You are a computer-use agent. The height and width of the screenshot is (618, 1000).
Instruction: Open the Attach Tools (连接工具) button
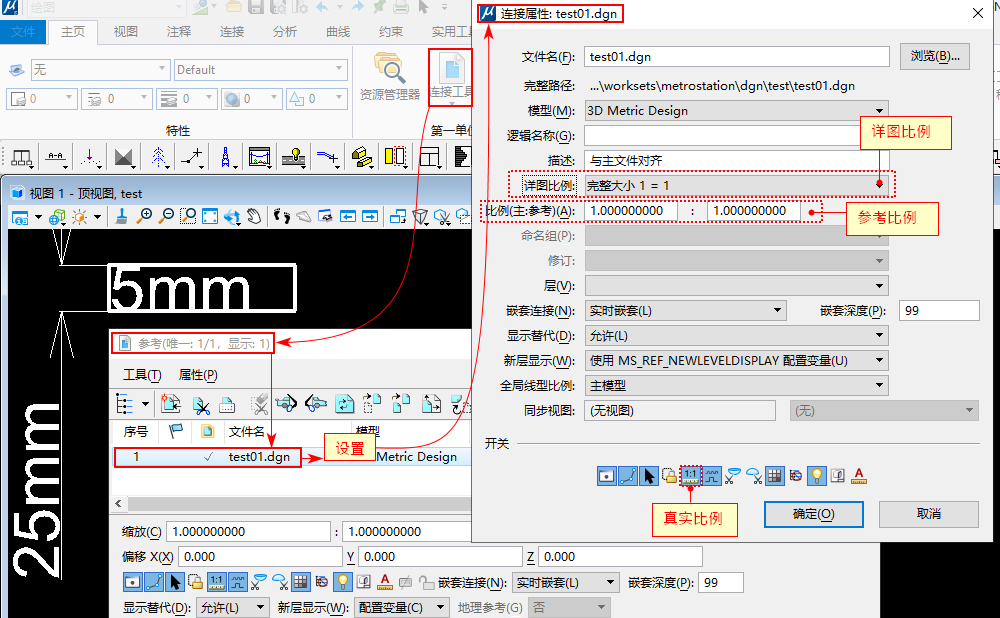click(451, 78)
